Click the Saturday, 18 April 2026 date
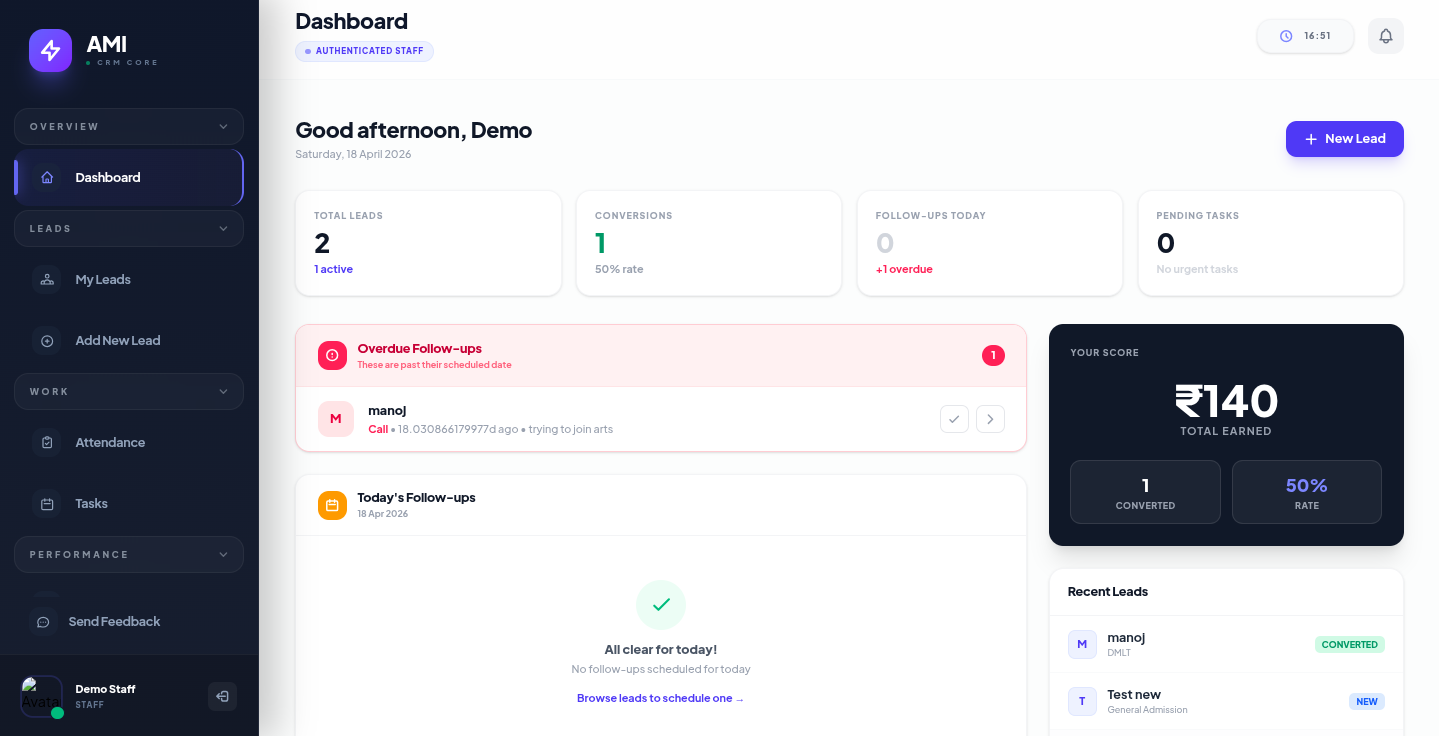 coord(353,154)
